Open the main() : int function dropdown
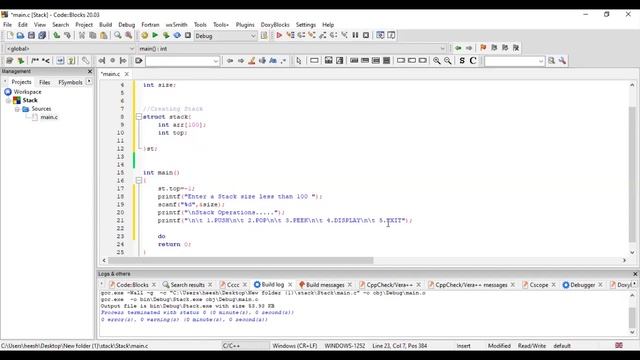 442,49
